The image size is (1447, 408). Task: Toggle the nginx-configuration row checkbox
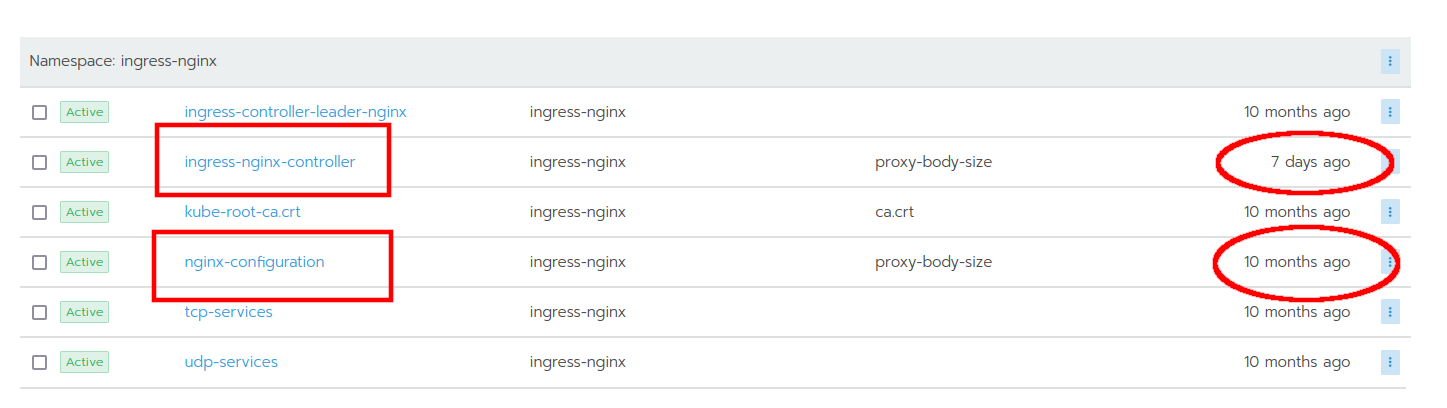coord(39,262)
